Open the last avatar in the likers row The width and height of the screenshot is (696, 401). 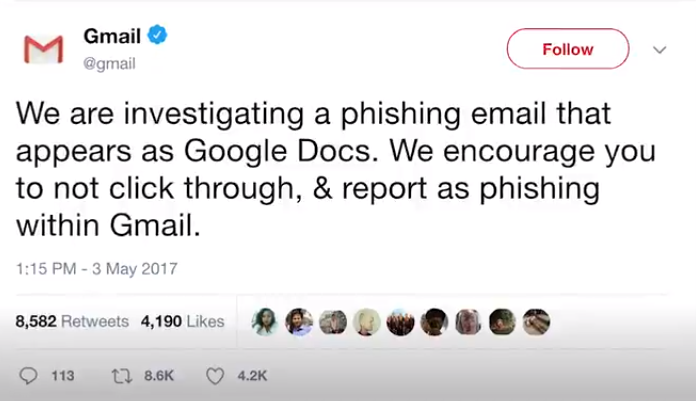pyautogui.click(x=536, y=322)
